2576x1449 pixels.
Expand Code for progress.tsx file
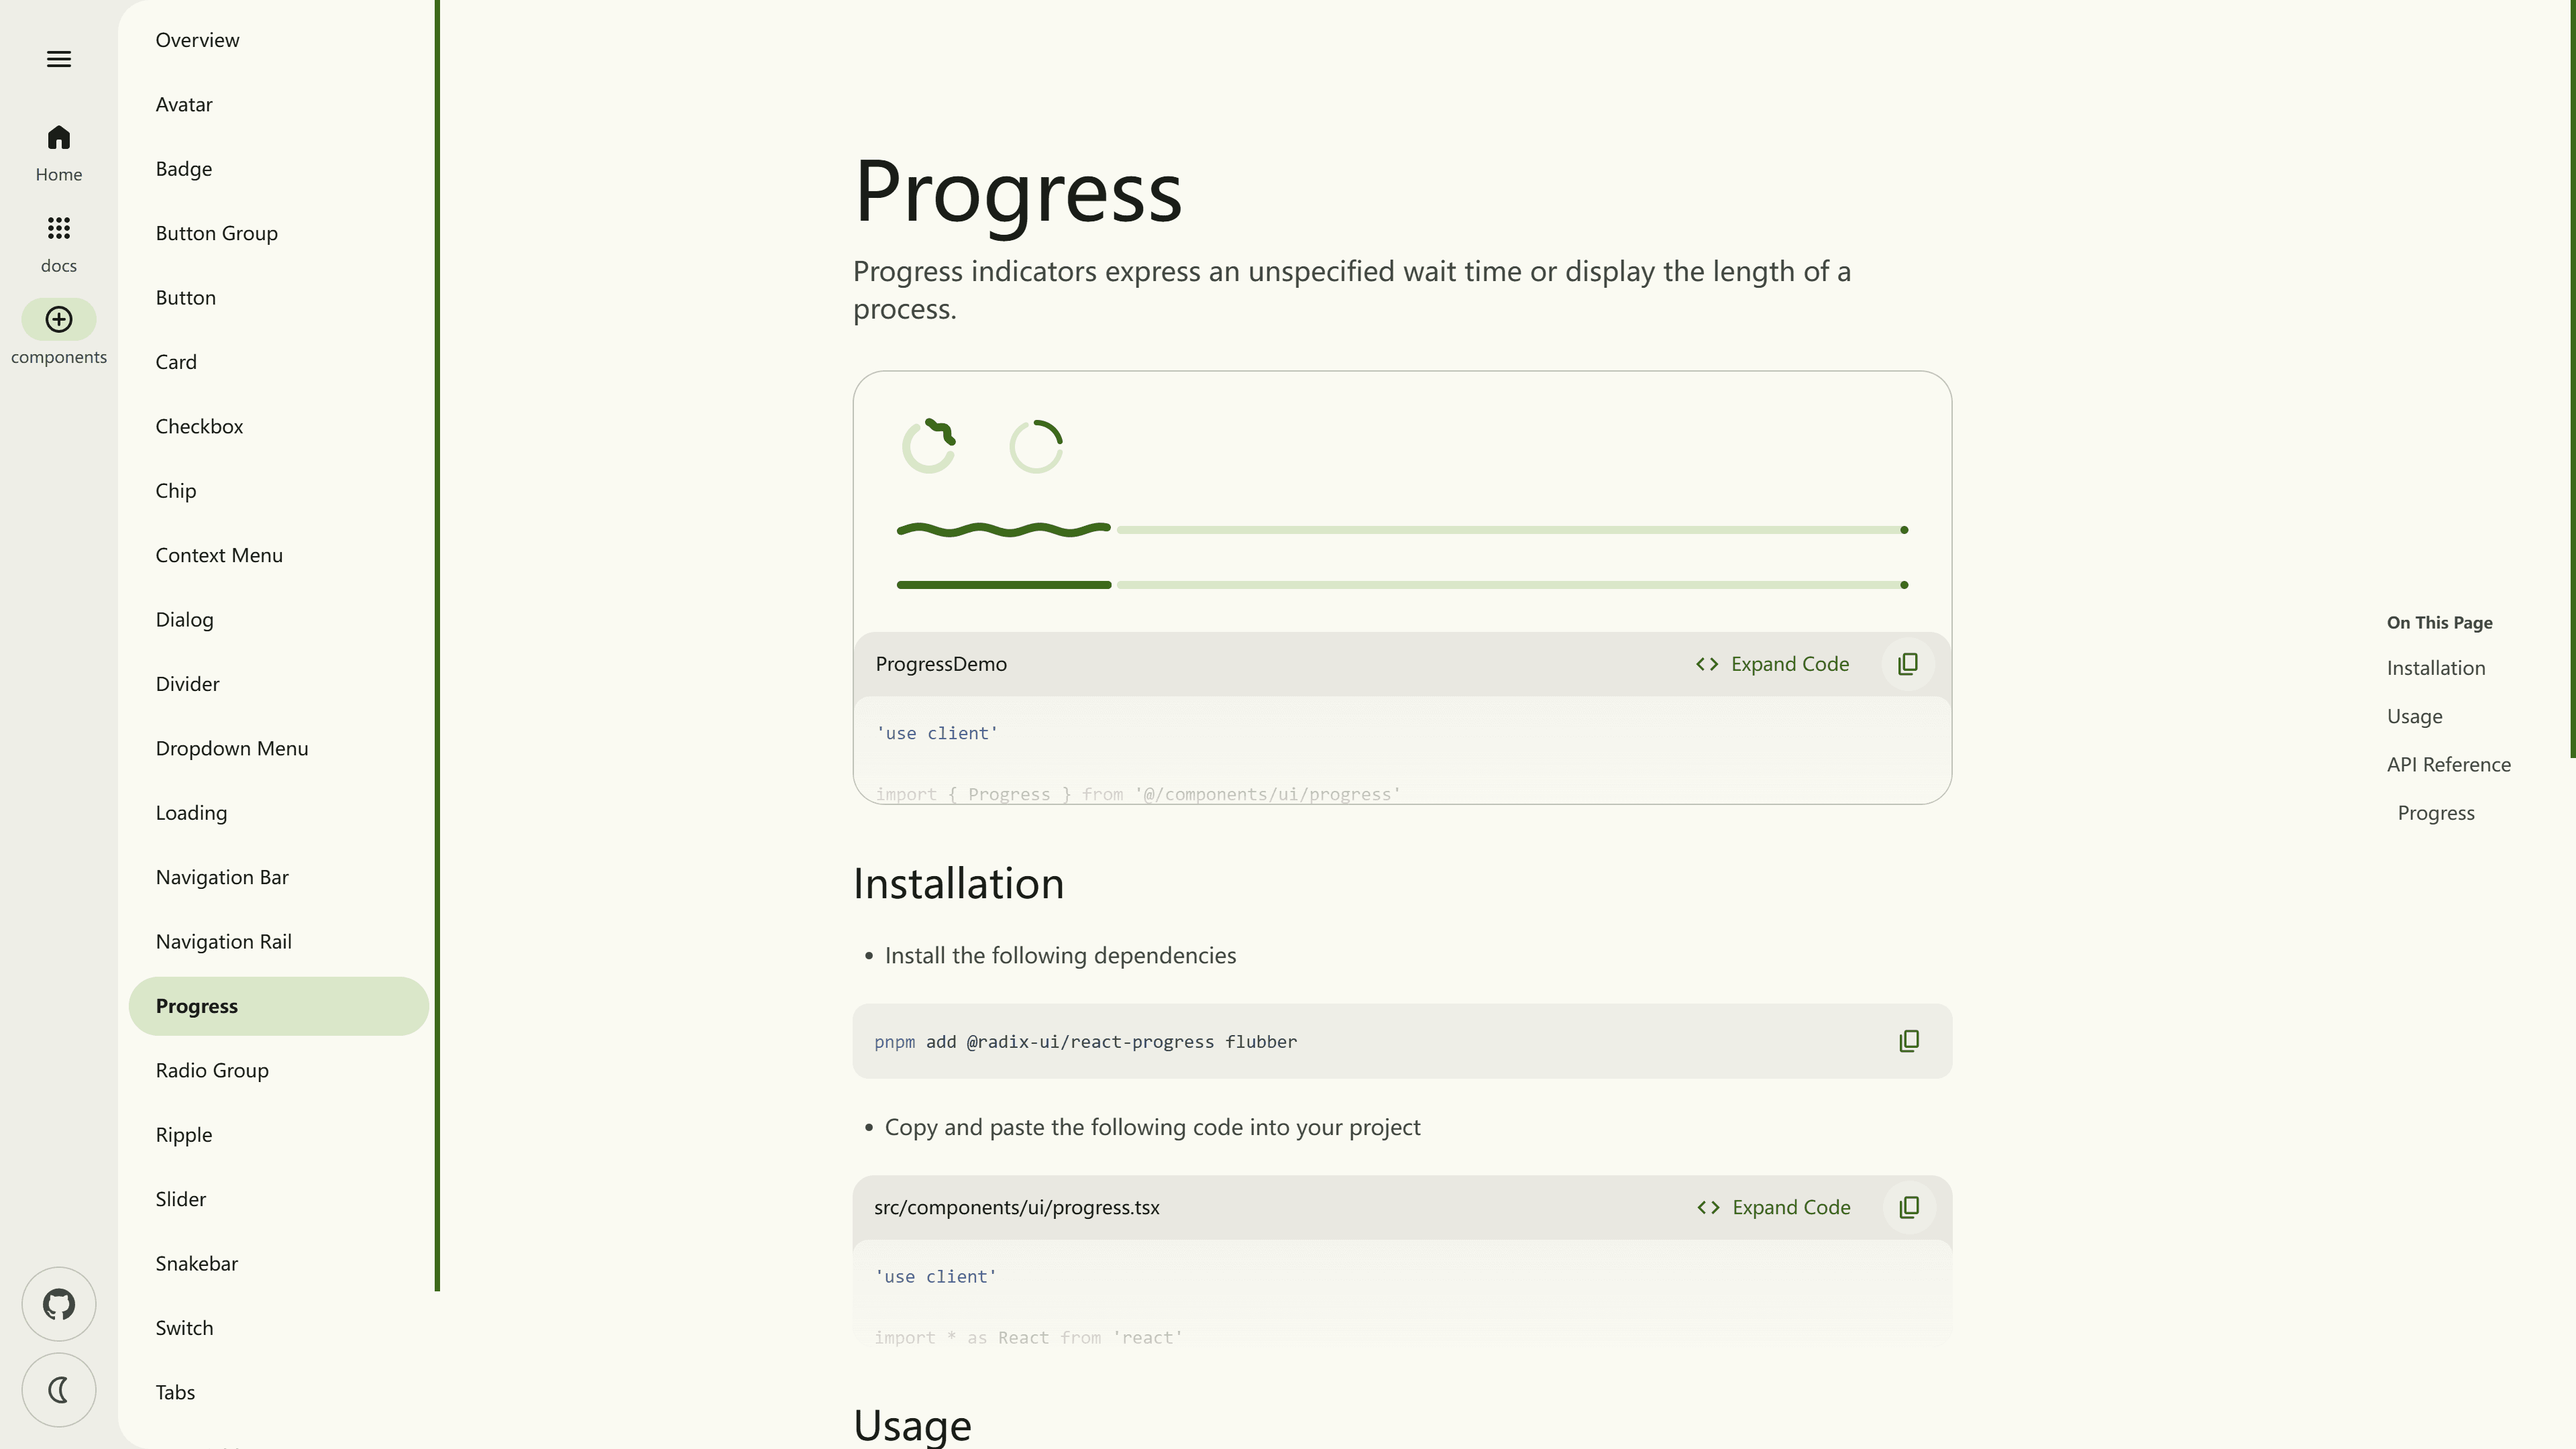coord(1774,1207)
